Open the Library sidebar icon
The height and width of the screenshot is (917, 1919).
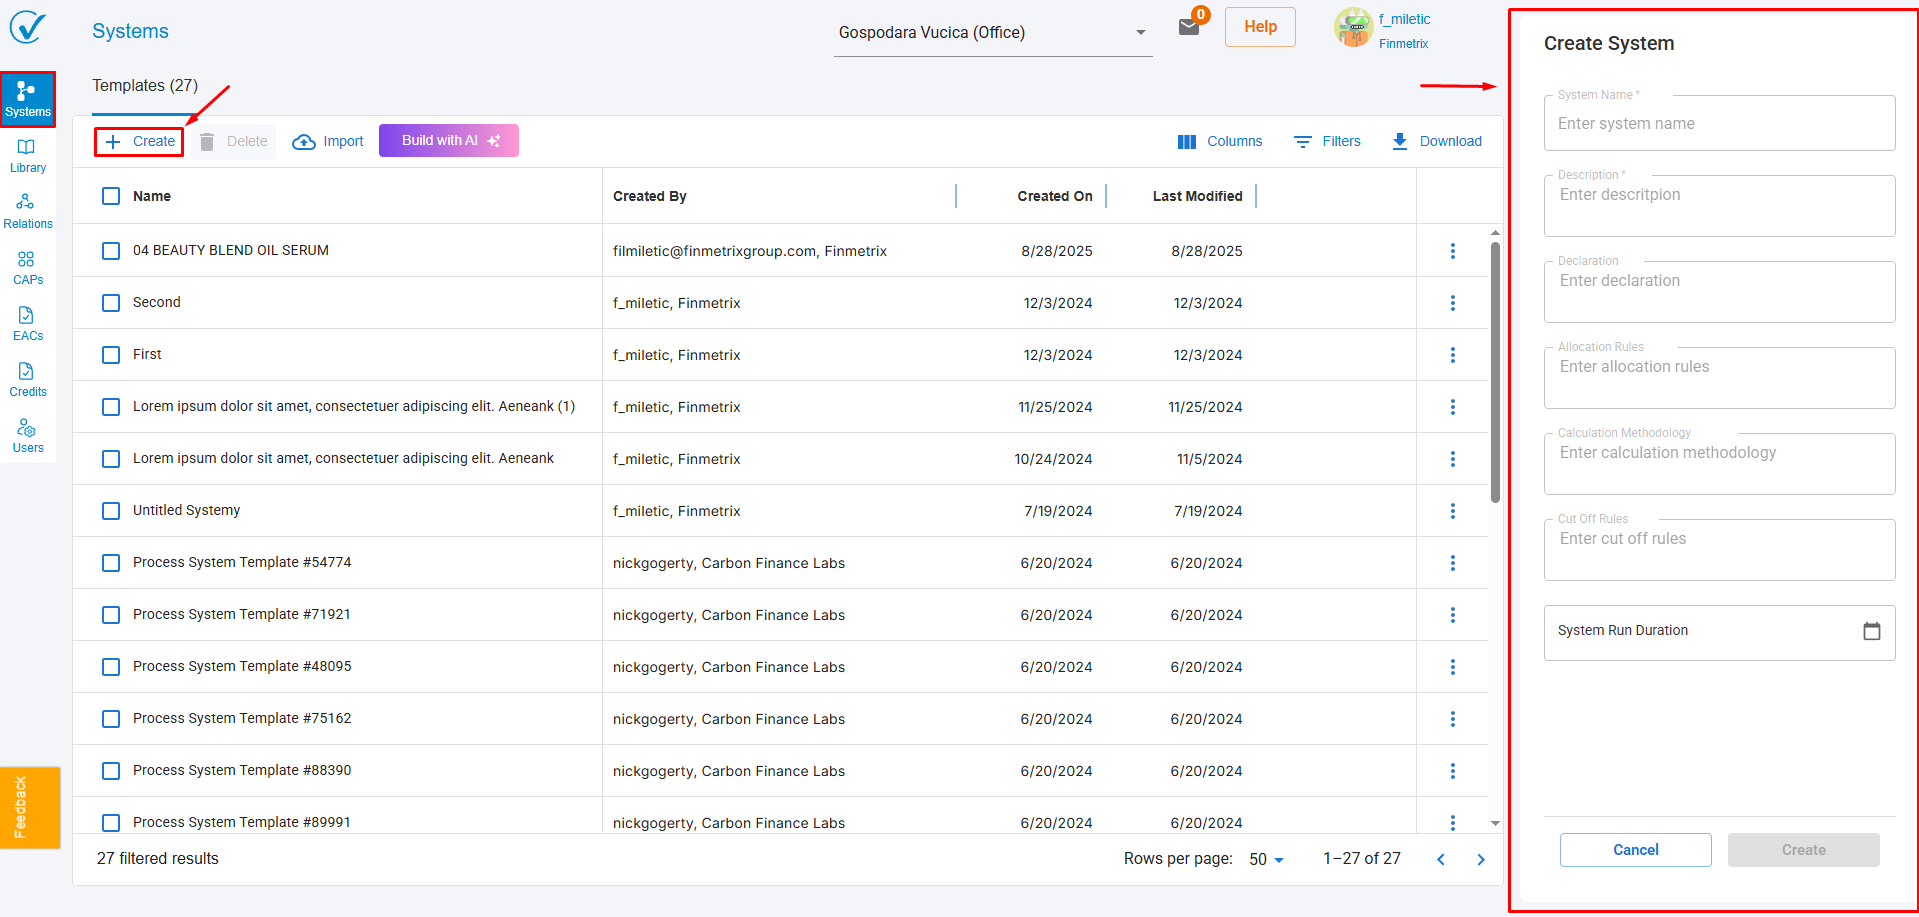point(27,155)
